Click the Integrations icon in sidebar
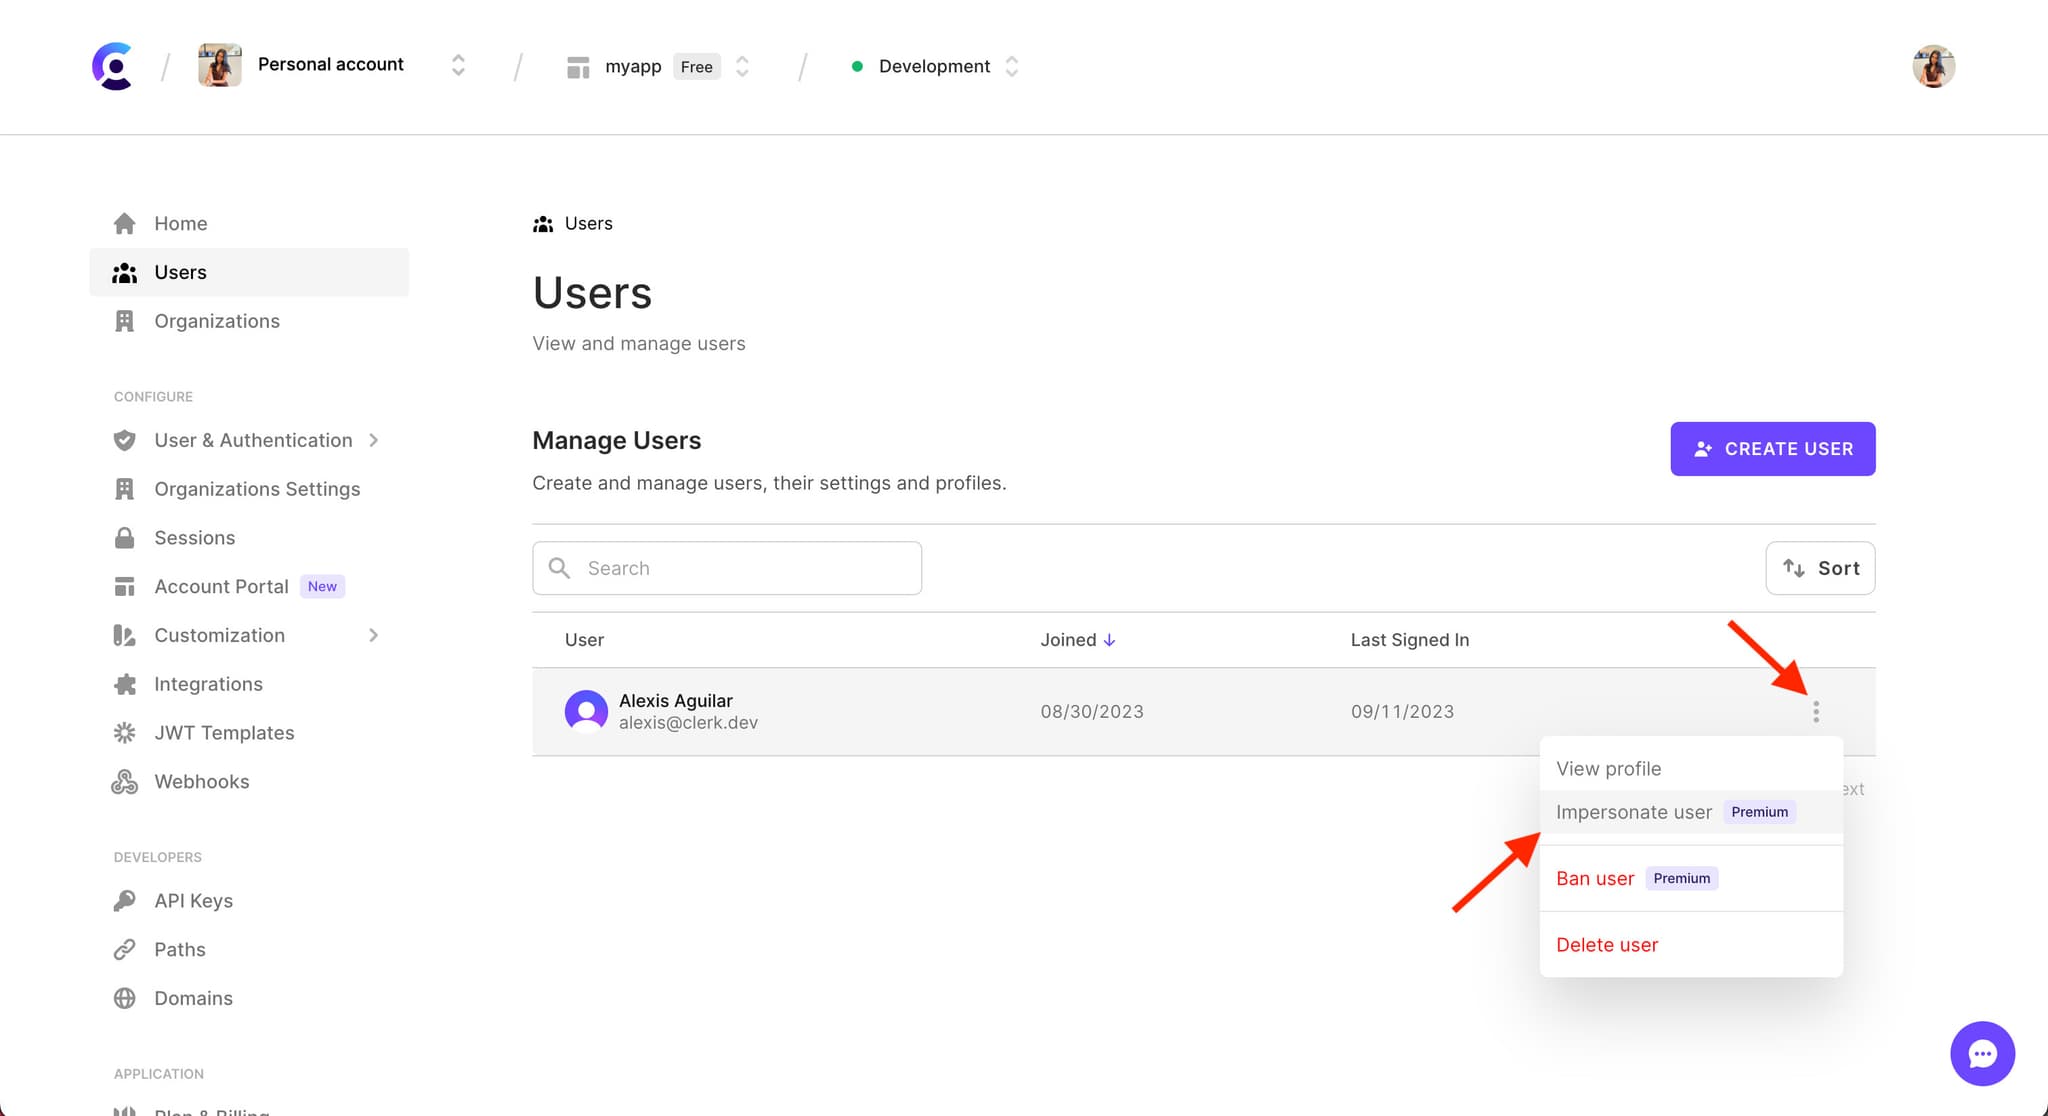The width and height of the screenshot is (2048, 1116). pyautogui.click(x=126, y=684)
